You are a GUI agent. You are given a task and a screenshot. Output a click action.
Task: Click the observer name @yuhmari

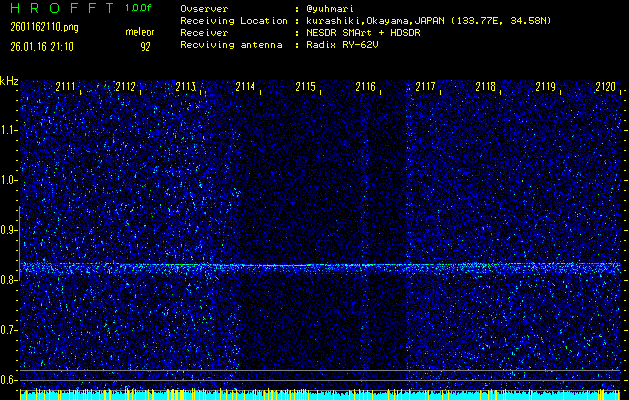[330, 9]
